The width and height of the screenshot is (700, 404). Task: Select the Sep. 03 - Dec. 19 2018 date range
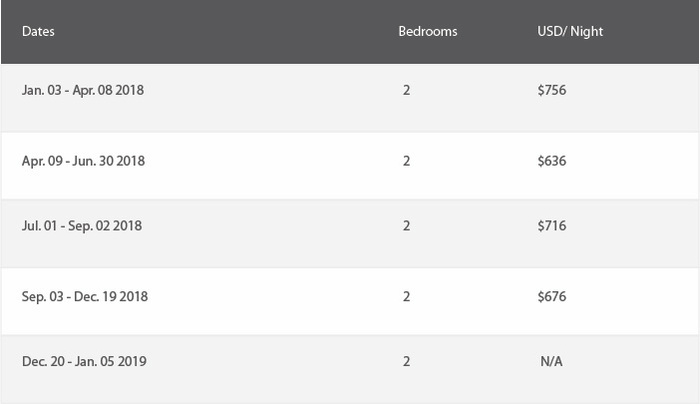85,296
